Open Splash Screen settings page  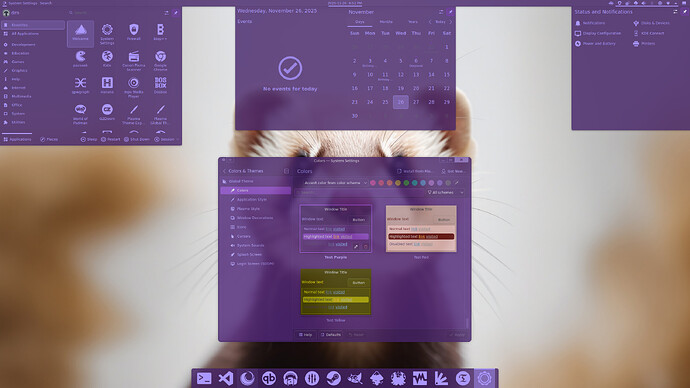256,254
